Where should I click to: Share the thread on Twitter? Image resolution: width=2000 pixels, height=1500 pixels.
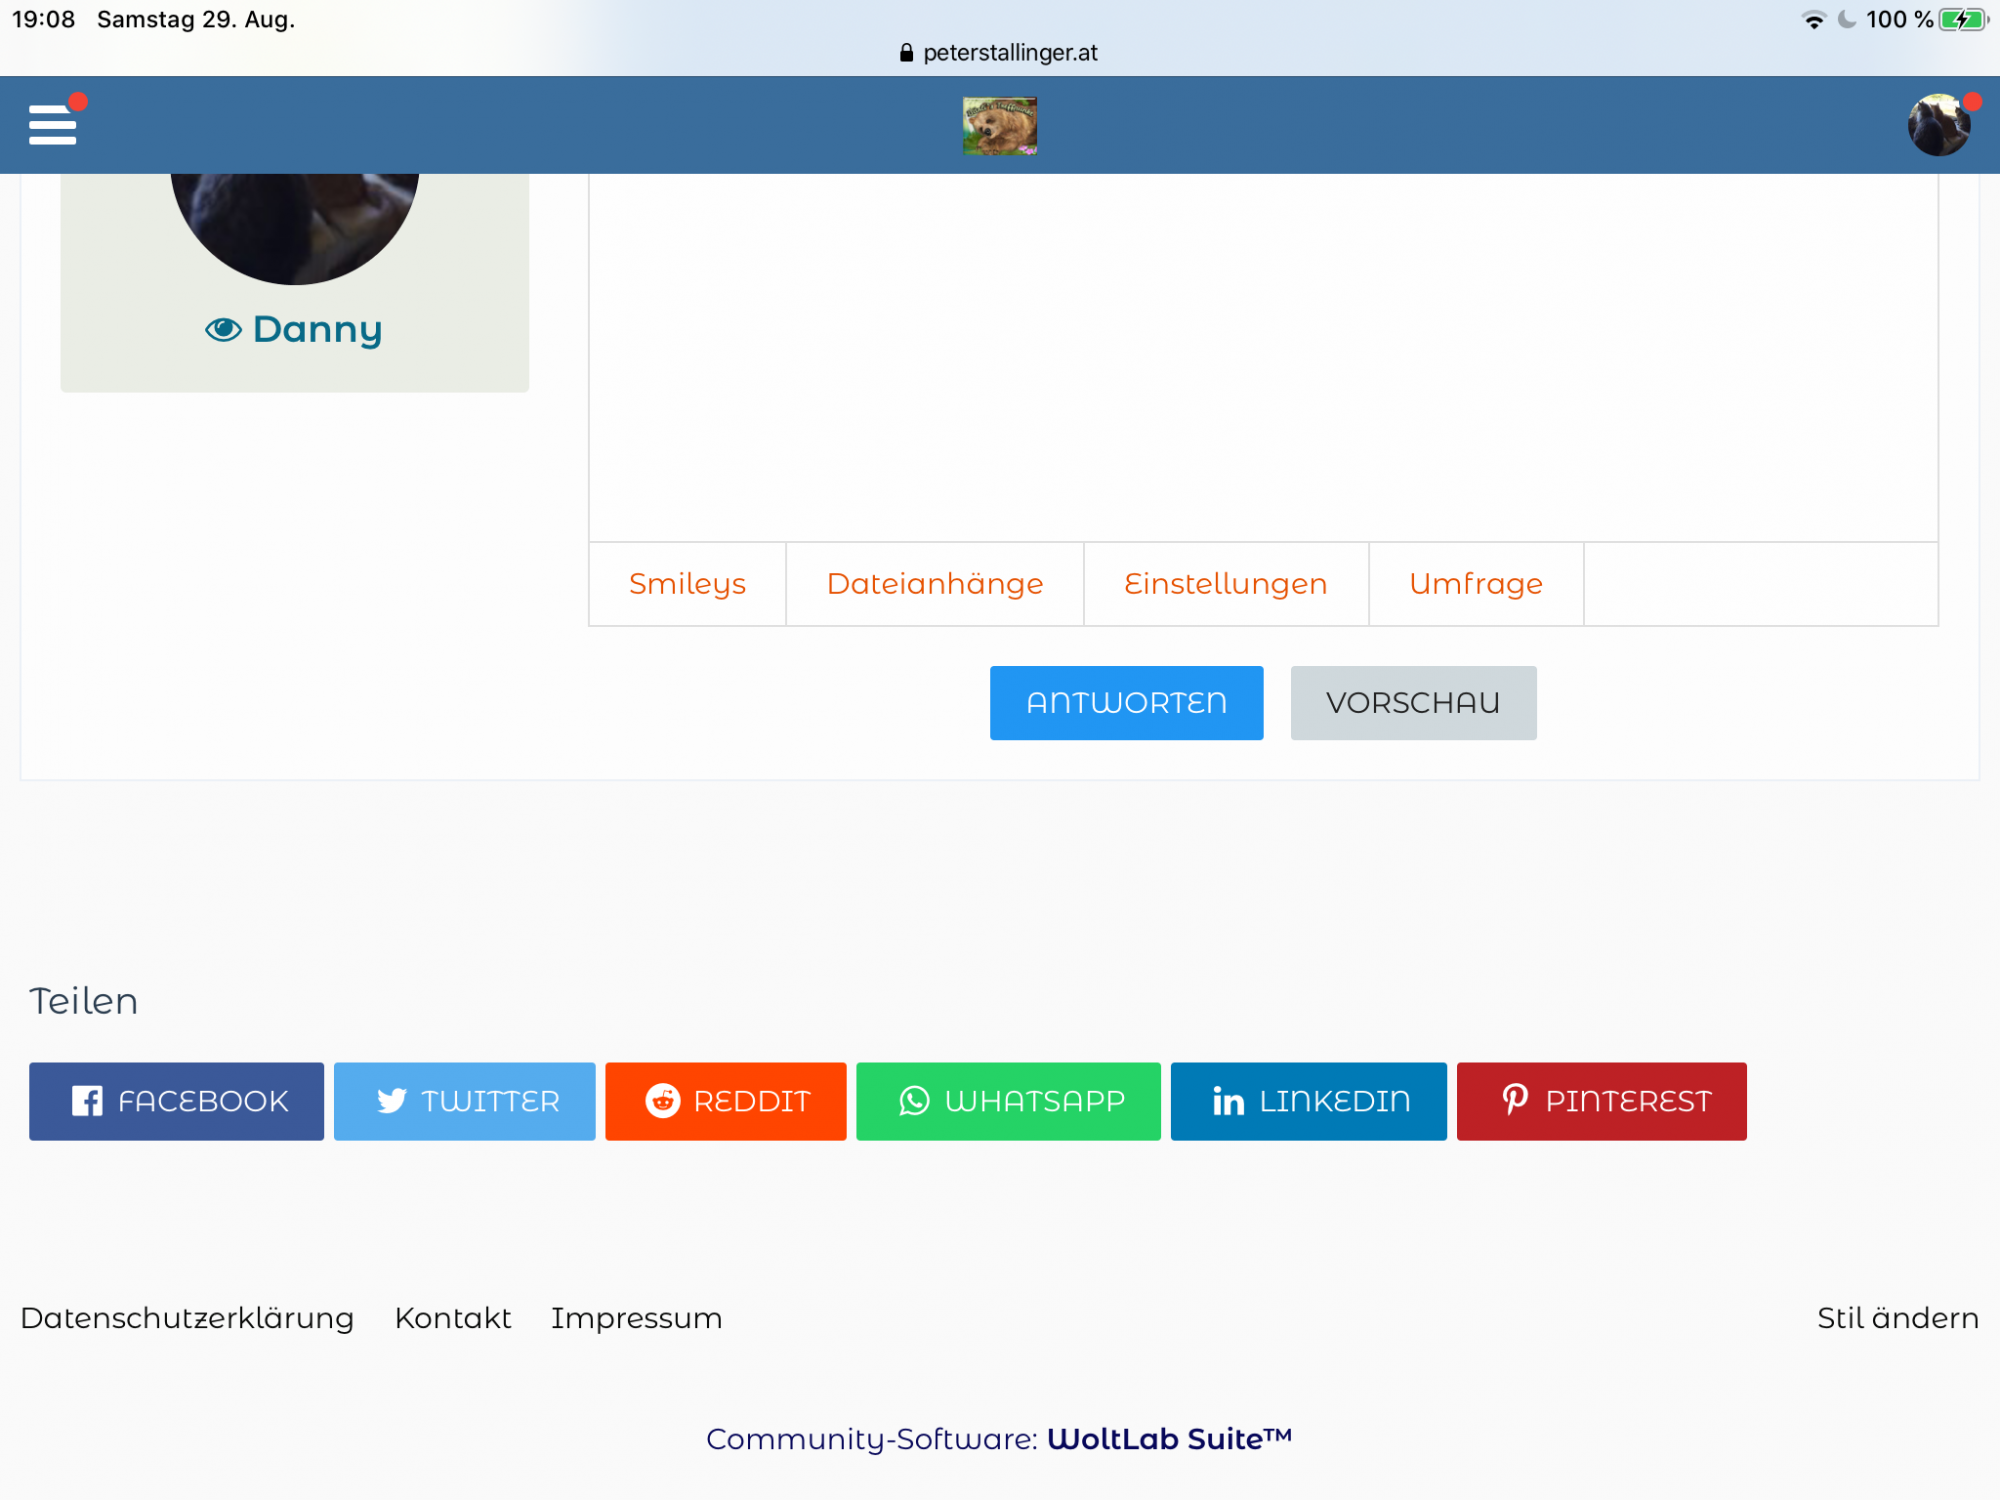click(x=464, y=1101)
